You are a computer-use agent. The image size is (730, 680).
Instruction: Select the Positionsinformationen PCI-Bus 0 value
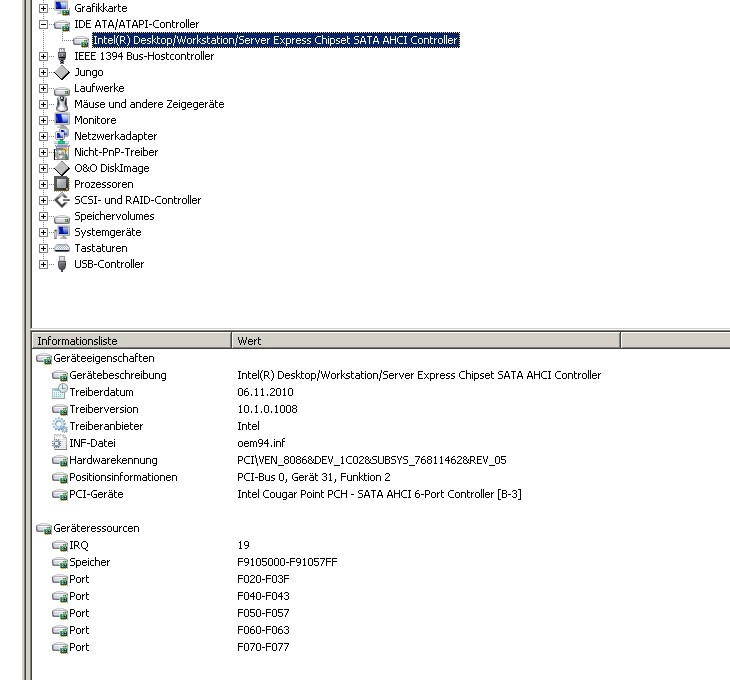(x=314, y=477)
